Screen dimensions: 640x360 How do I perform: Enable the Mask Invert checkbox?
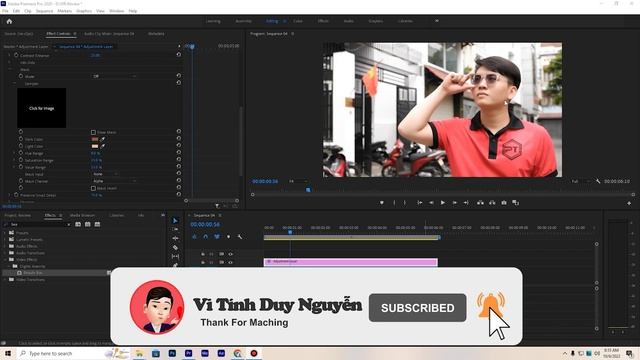pyautogui.click(x=93, y=188)
